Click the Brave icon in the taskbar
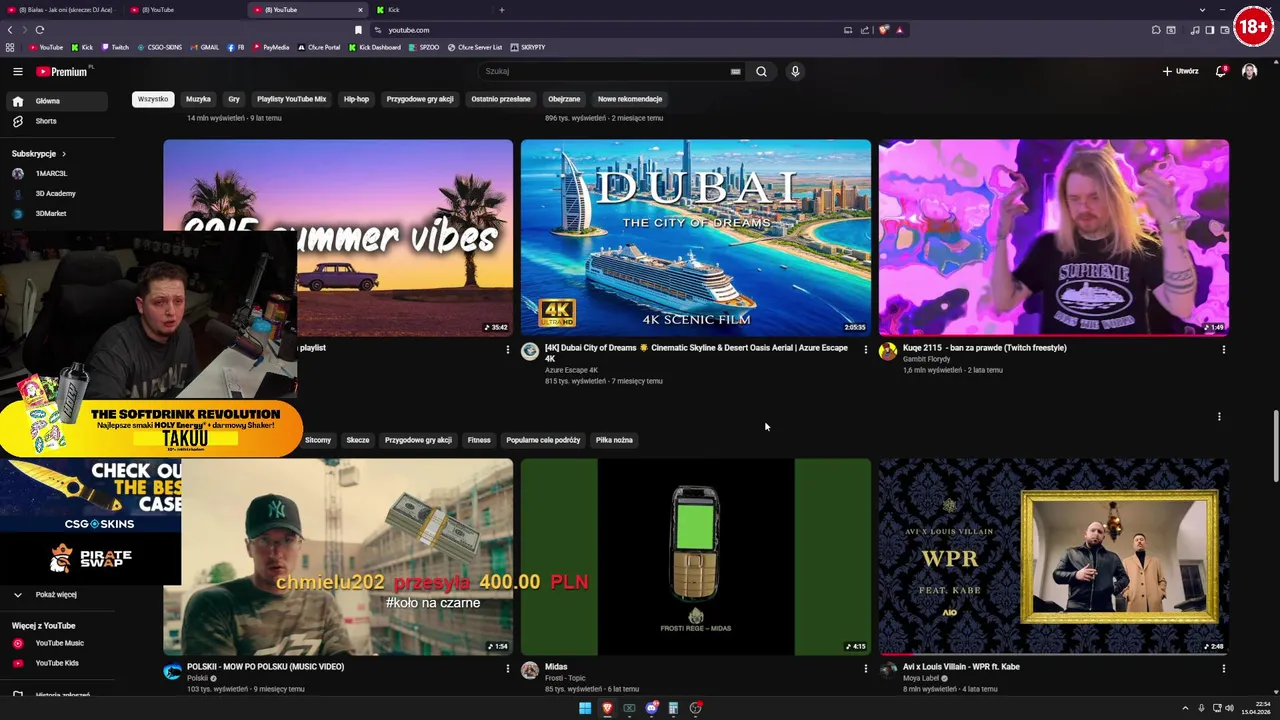Viewport: 1280px width, 720px height. pos(607,708)
